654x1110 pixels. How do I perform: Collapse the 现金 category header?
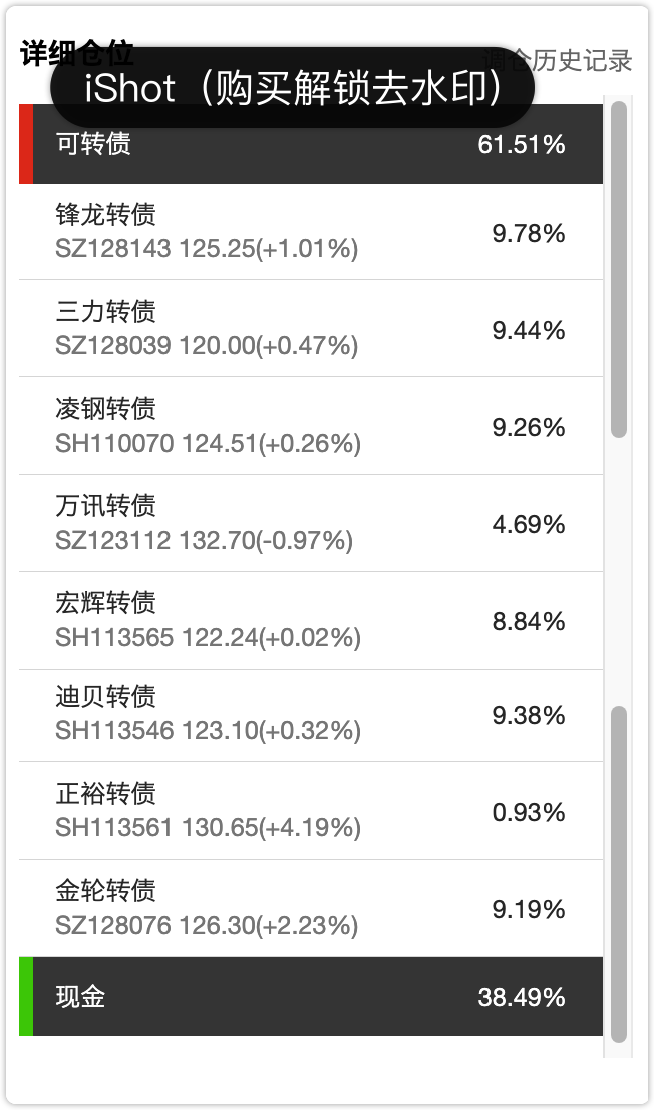pyautogui.click(x=300, y=997)
